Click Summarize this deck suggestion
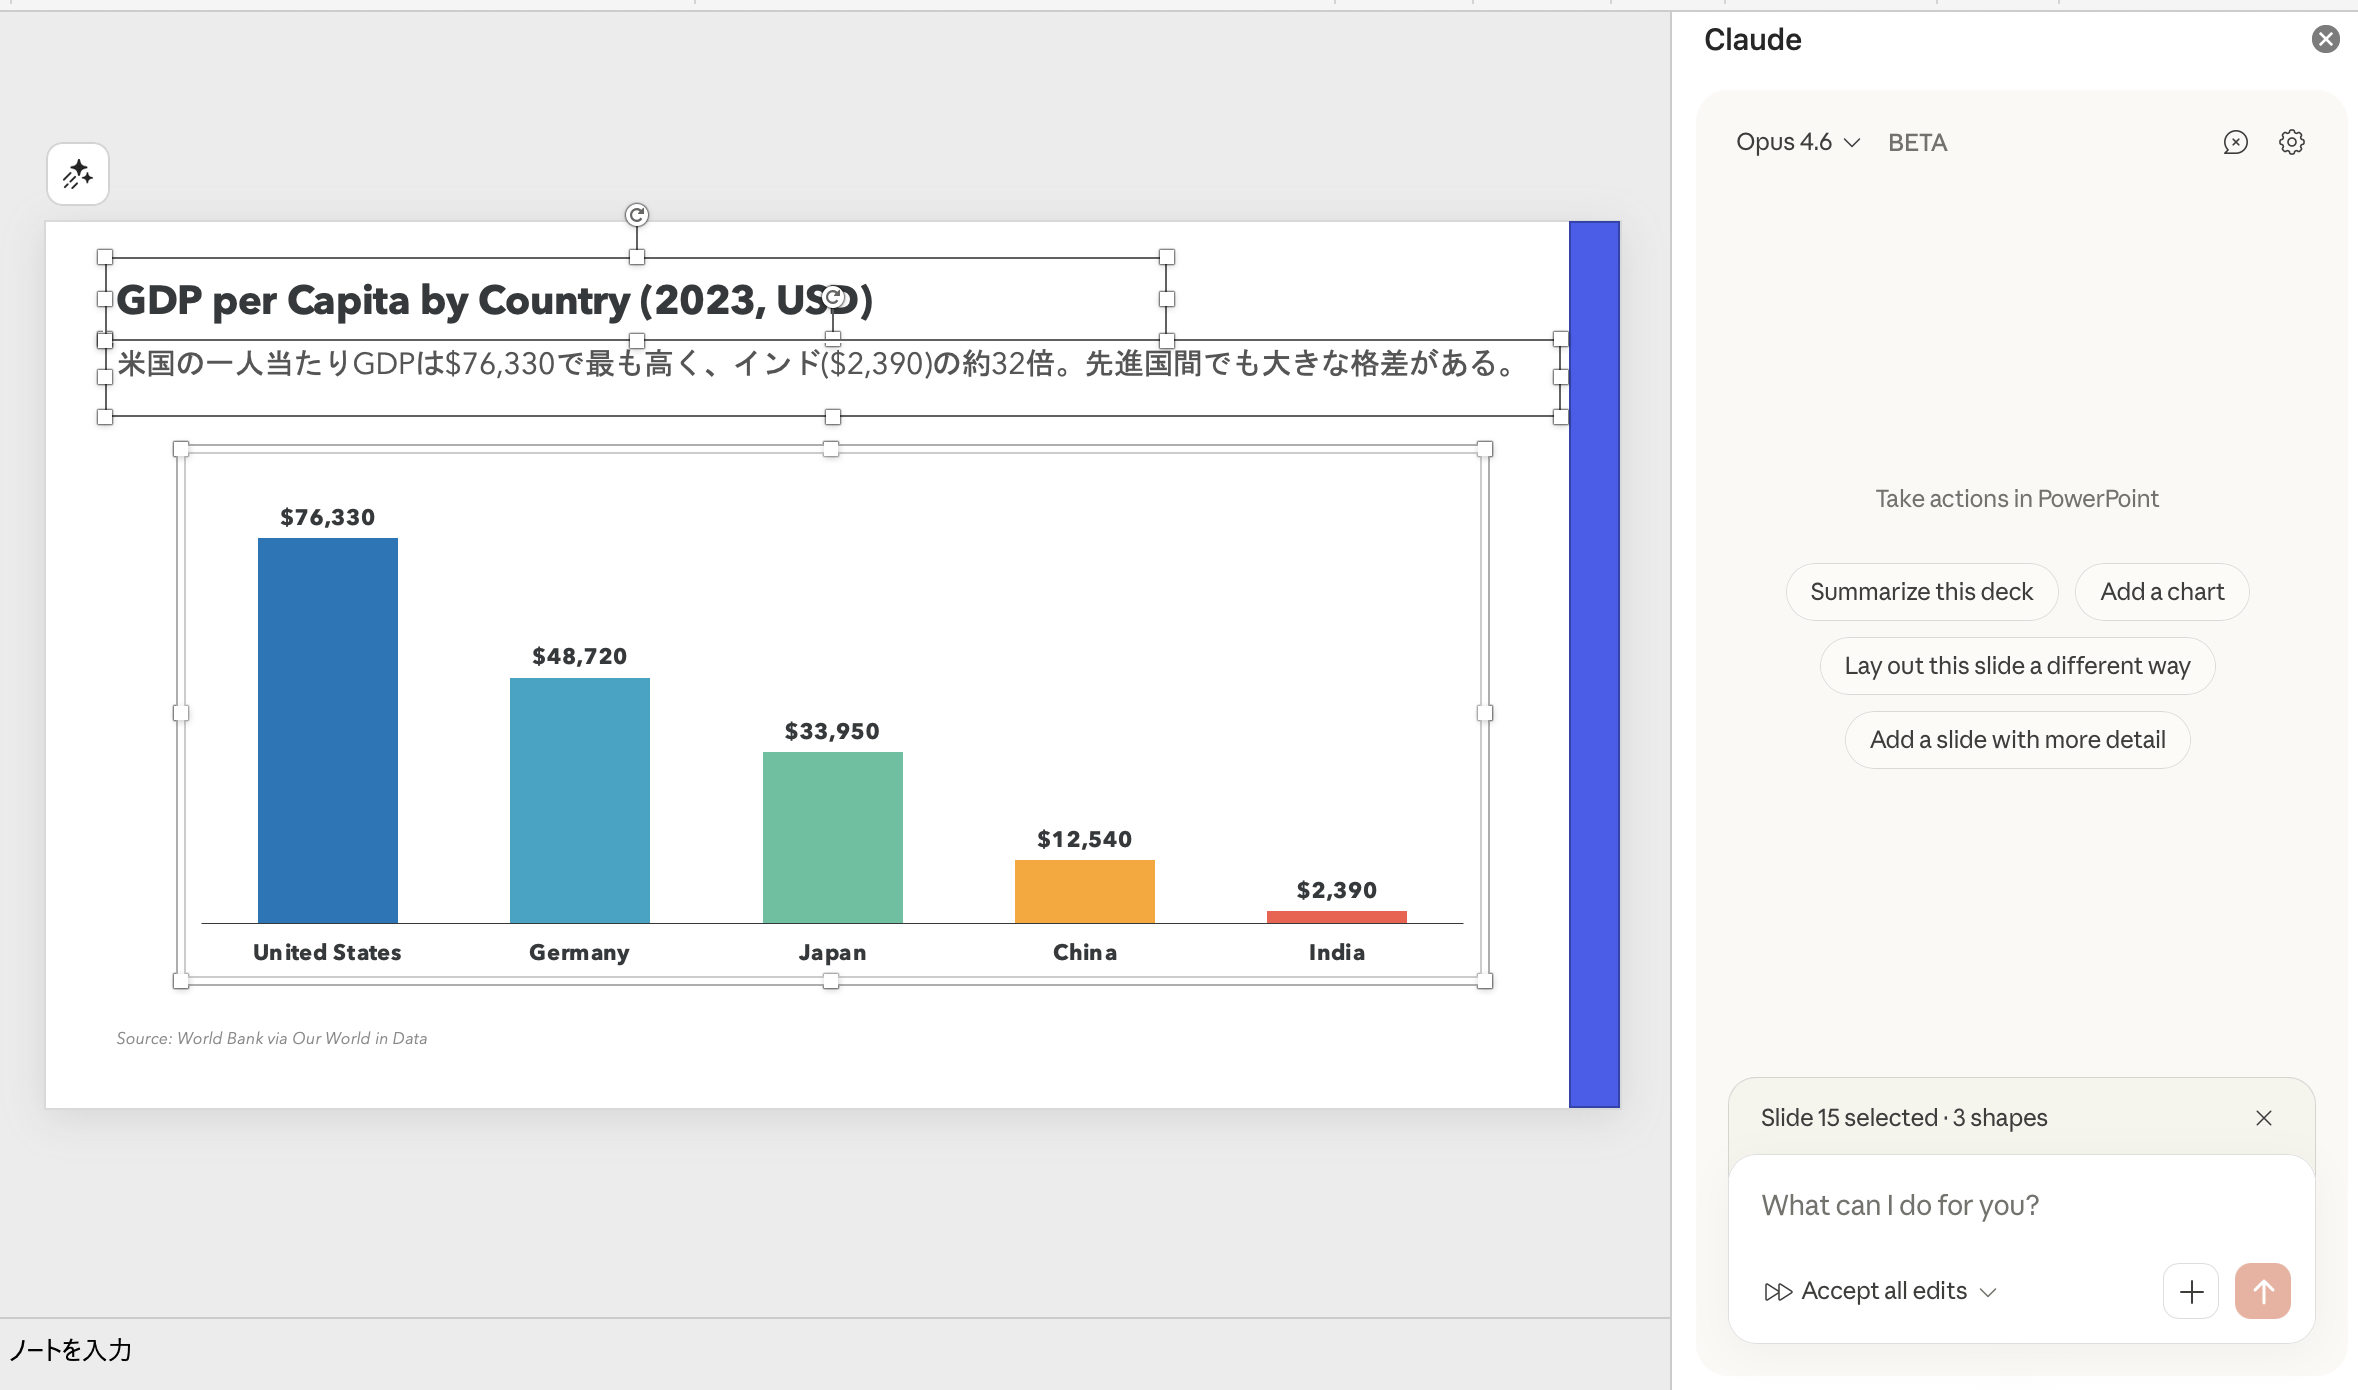The height and width of the screenshot is (1390, 2358). 1921,592
